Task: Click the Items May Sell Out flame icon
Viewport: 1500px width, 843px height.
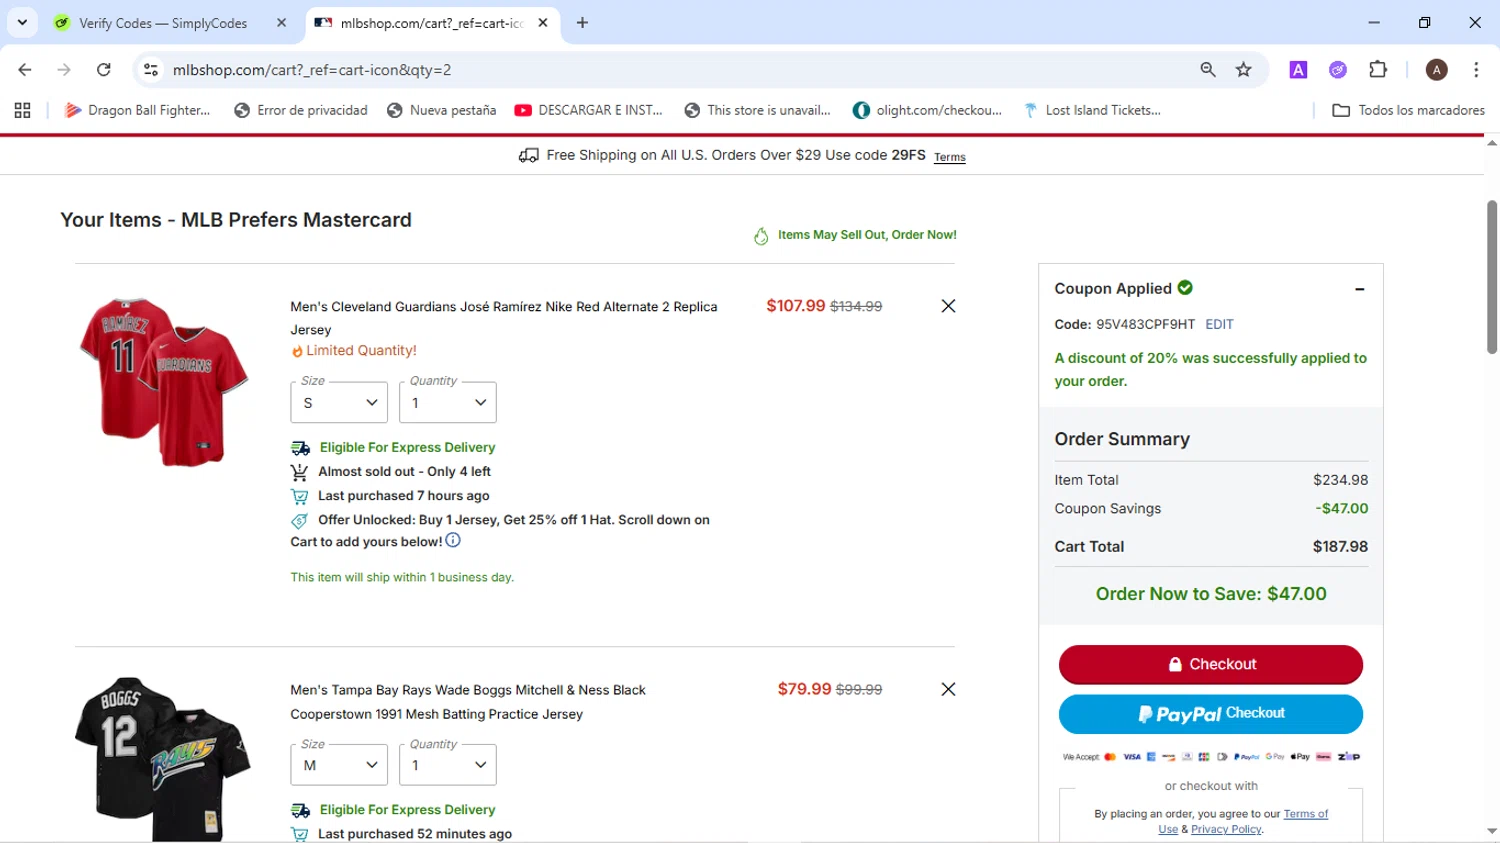Action: point(761,236)
